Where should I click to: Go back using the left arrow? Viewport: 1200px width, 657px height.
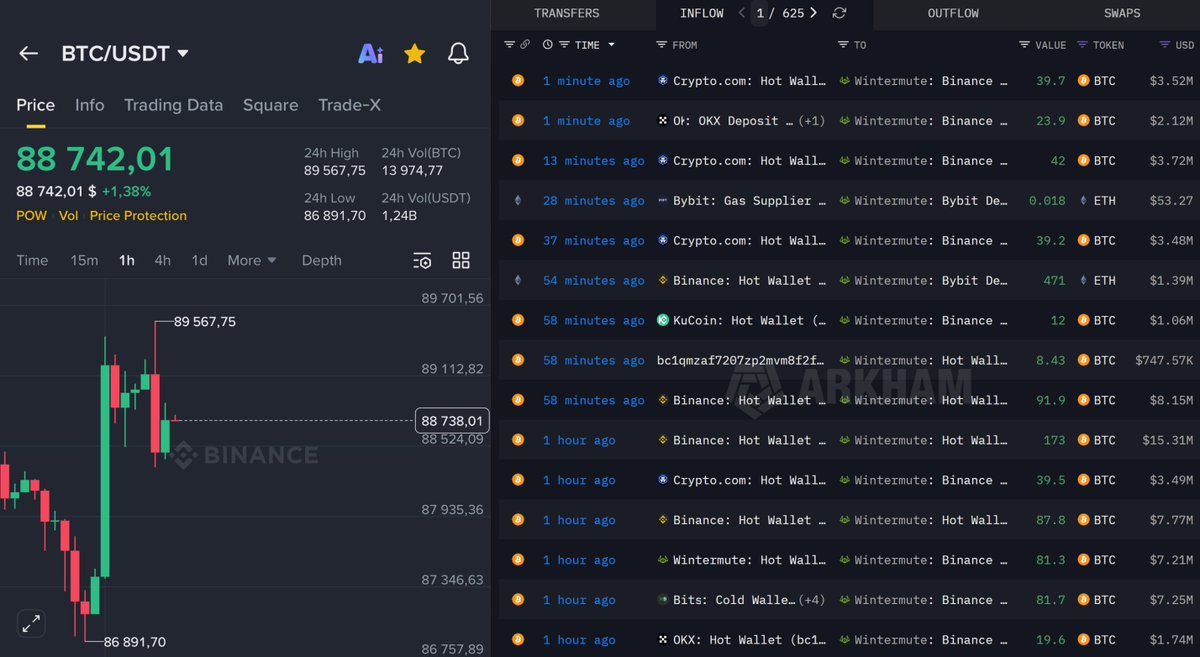[x=28, y=53]
